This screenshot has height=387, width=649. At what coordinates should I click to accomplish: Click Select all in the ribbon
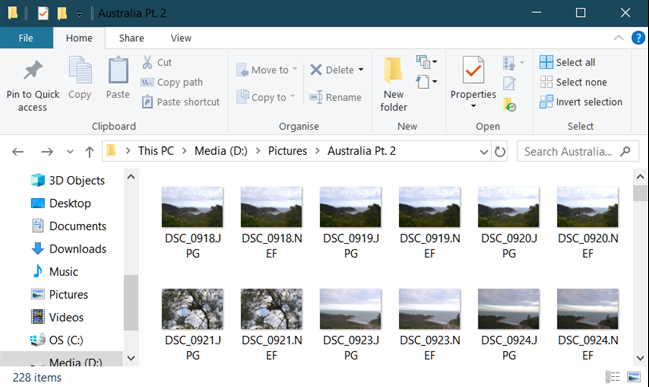coord(567,62)
